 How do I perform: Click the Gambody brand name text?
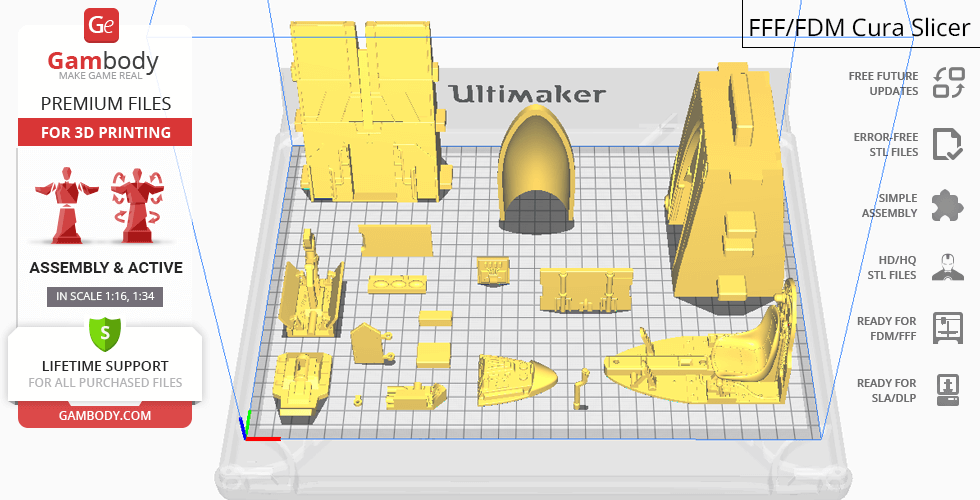[103, 61]
